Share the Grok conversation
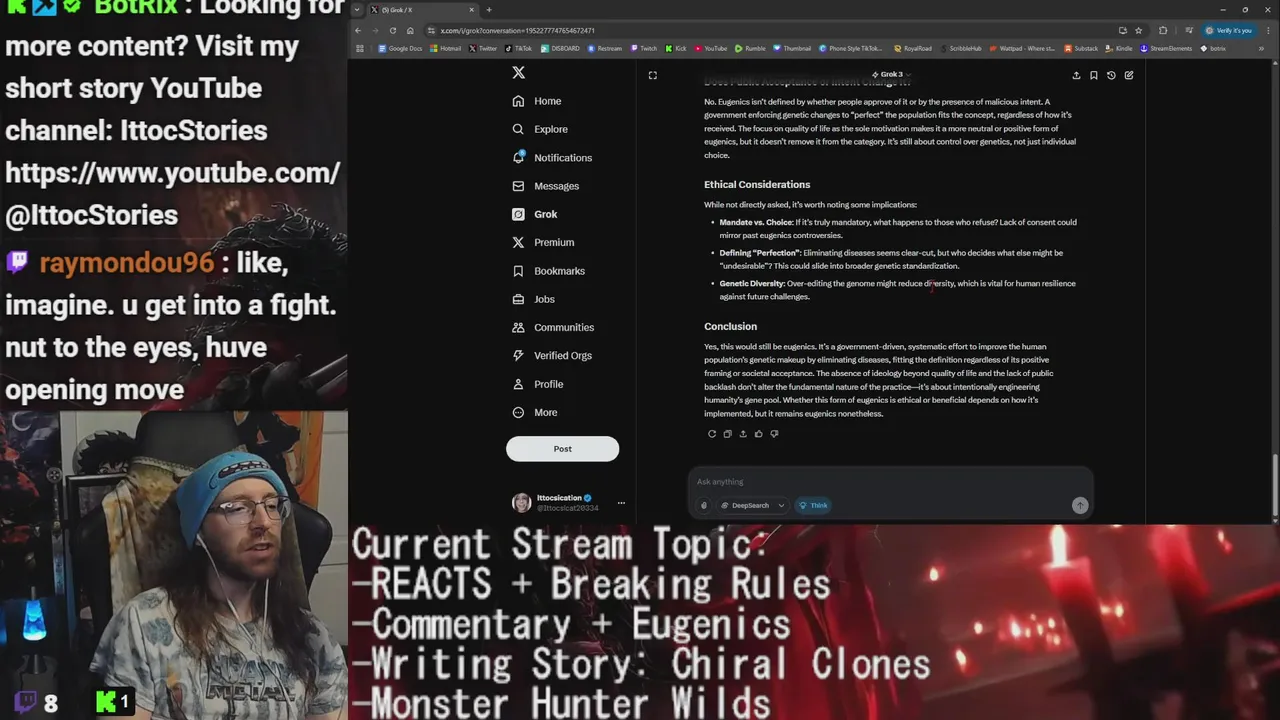The image size is (1280, 720). coord(1076,75)
